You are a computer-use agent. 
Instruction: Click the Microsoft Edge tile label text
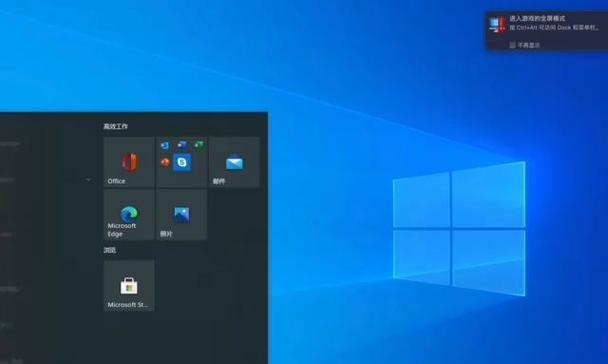[x=122, y=230]
